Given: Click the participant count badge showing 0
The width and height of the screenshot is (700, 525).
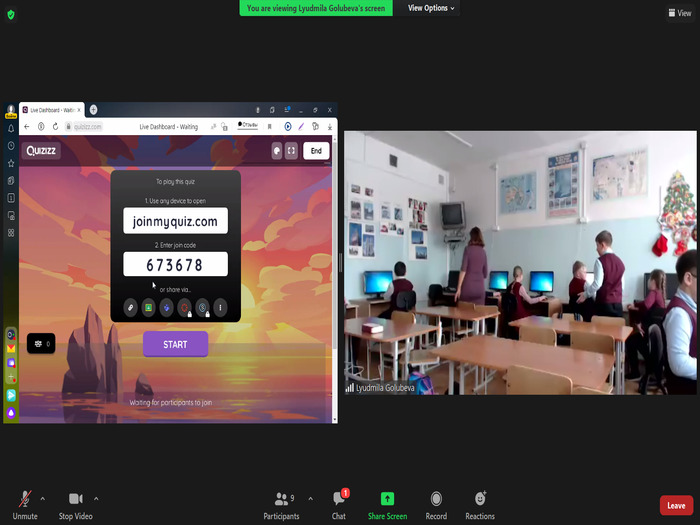Looking at the screenshot, I should (x=41, y=343).
